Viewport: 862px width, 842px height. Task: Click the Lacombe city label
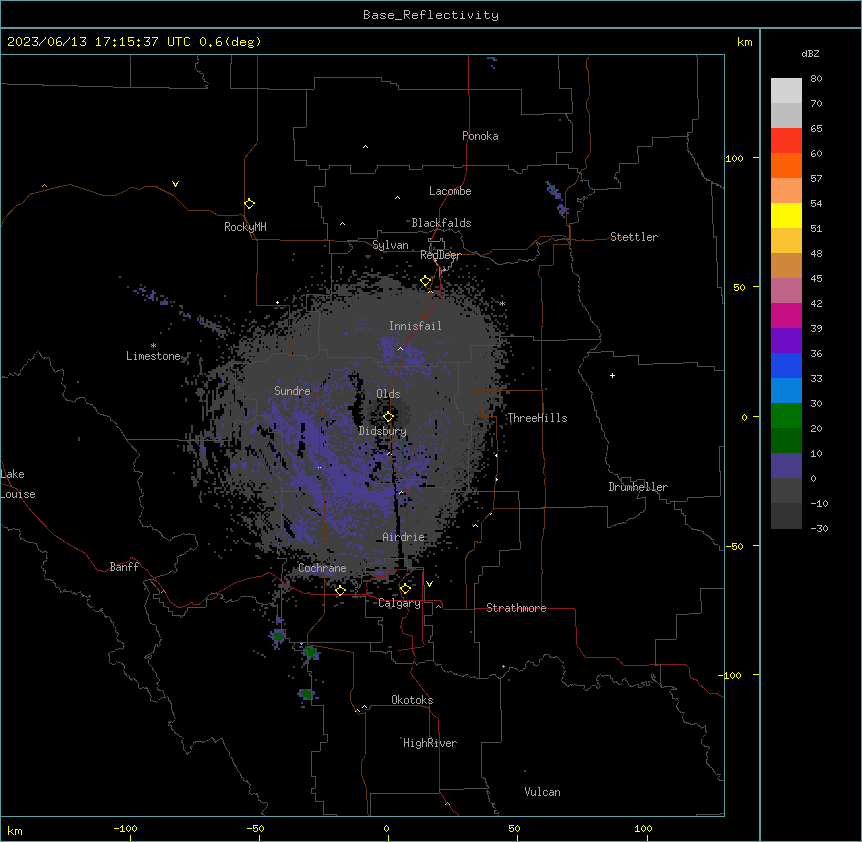click(x=450, y=191)
